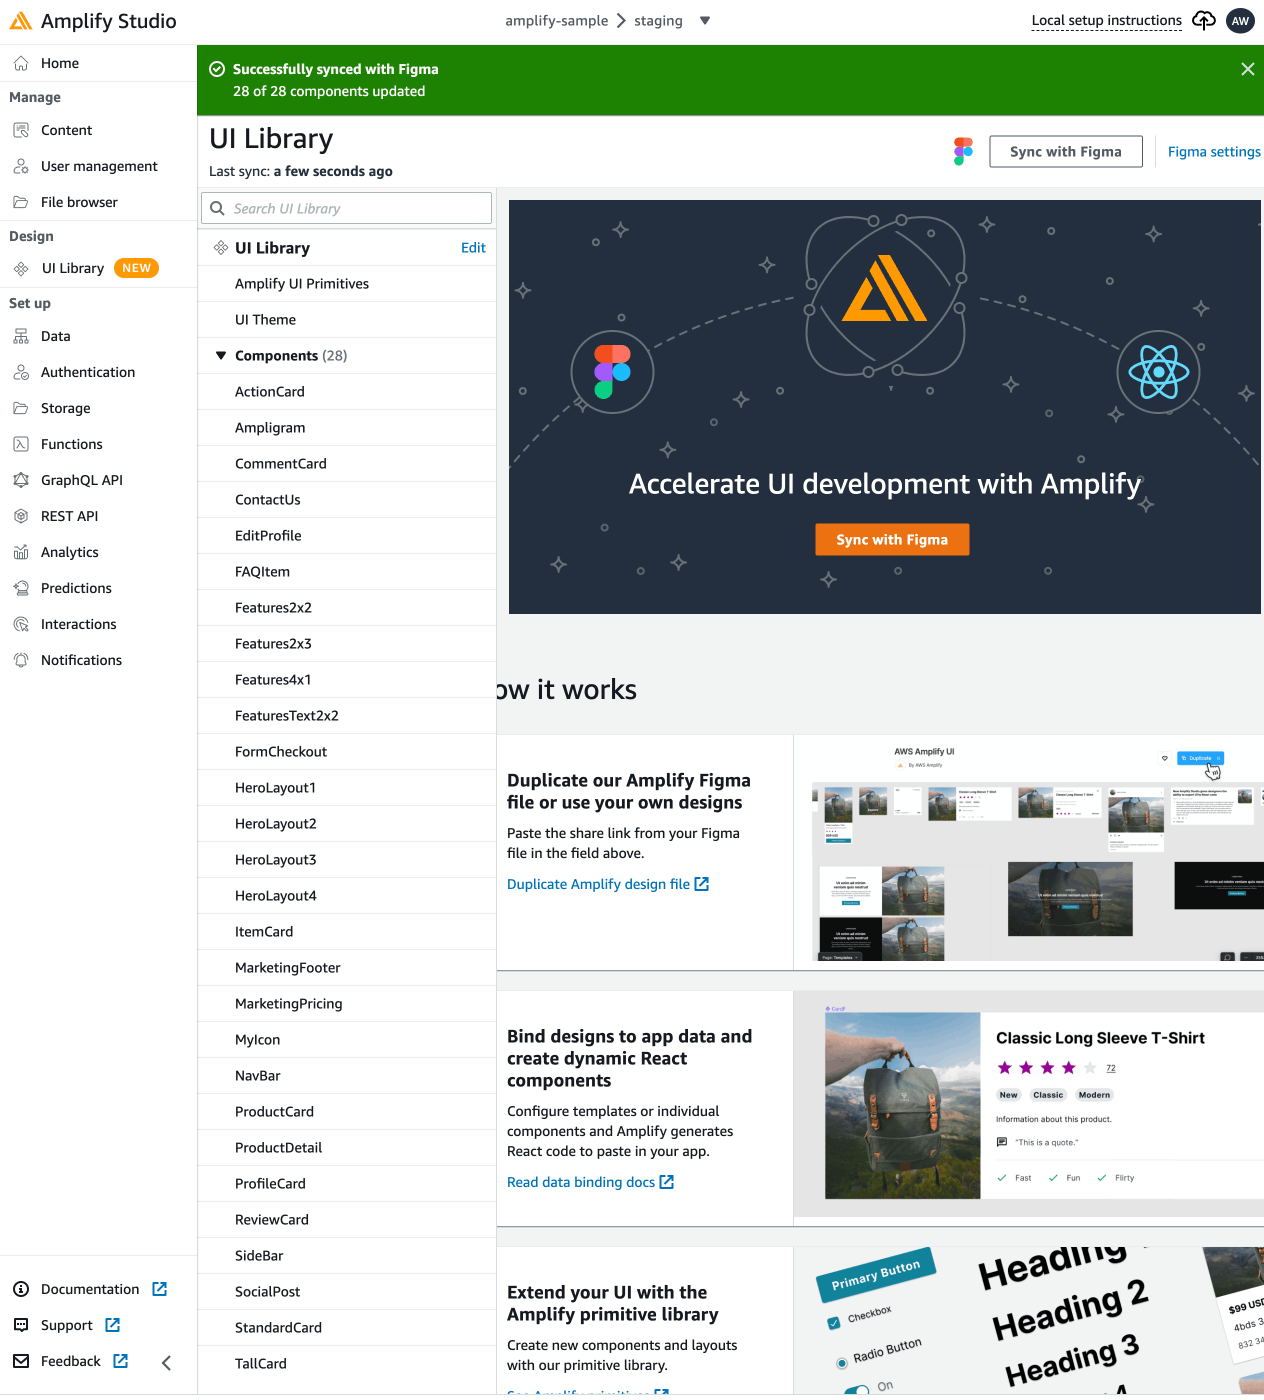The image size is (1264, 1400).
Task: Click the Functions icon
Action: 21,444
